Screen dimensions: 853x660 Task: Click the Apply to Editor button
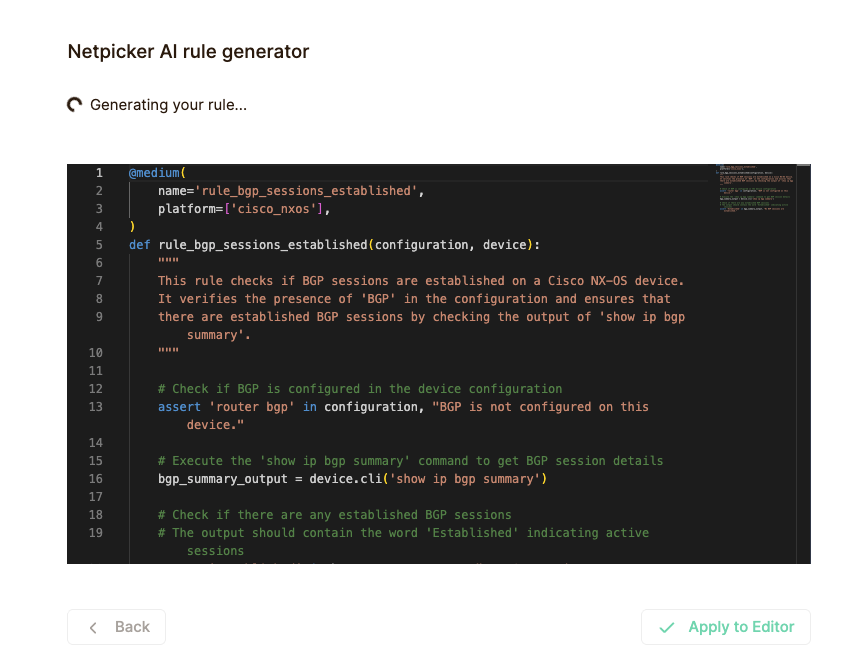tap(725, 627)
